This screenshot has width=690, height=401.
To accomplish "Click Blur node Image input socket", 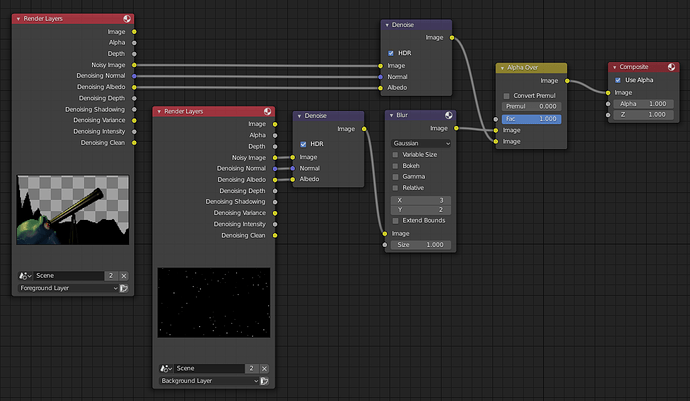I will click(x=385, y=234).
